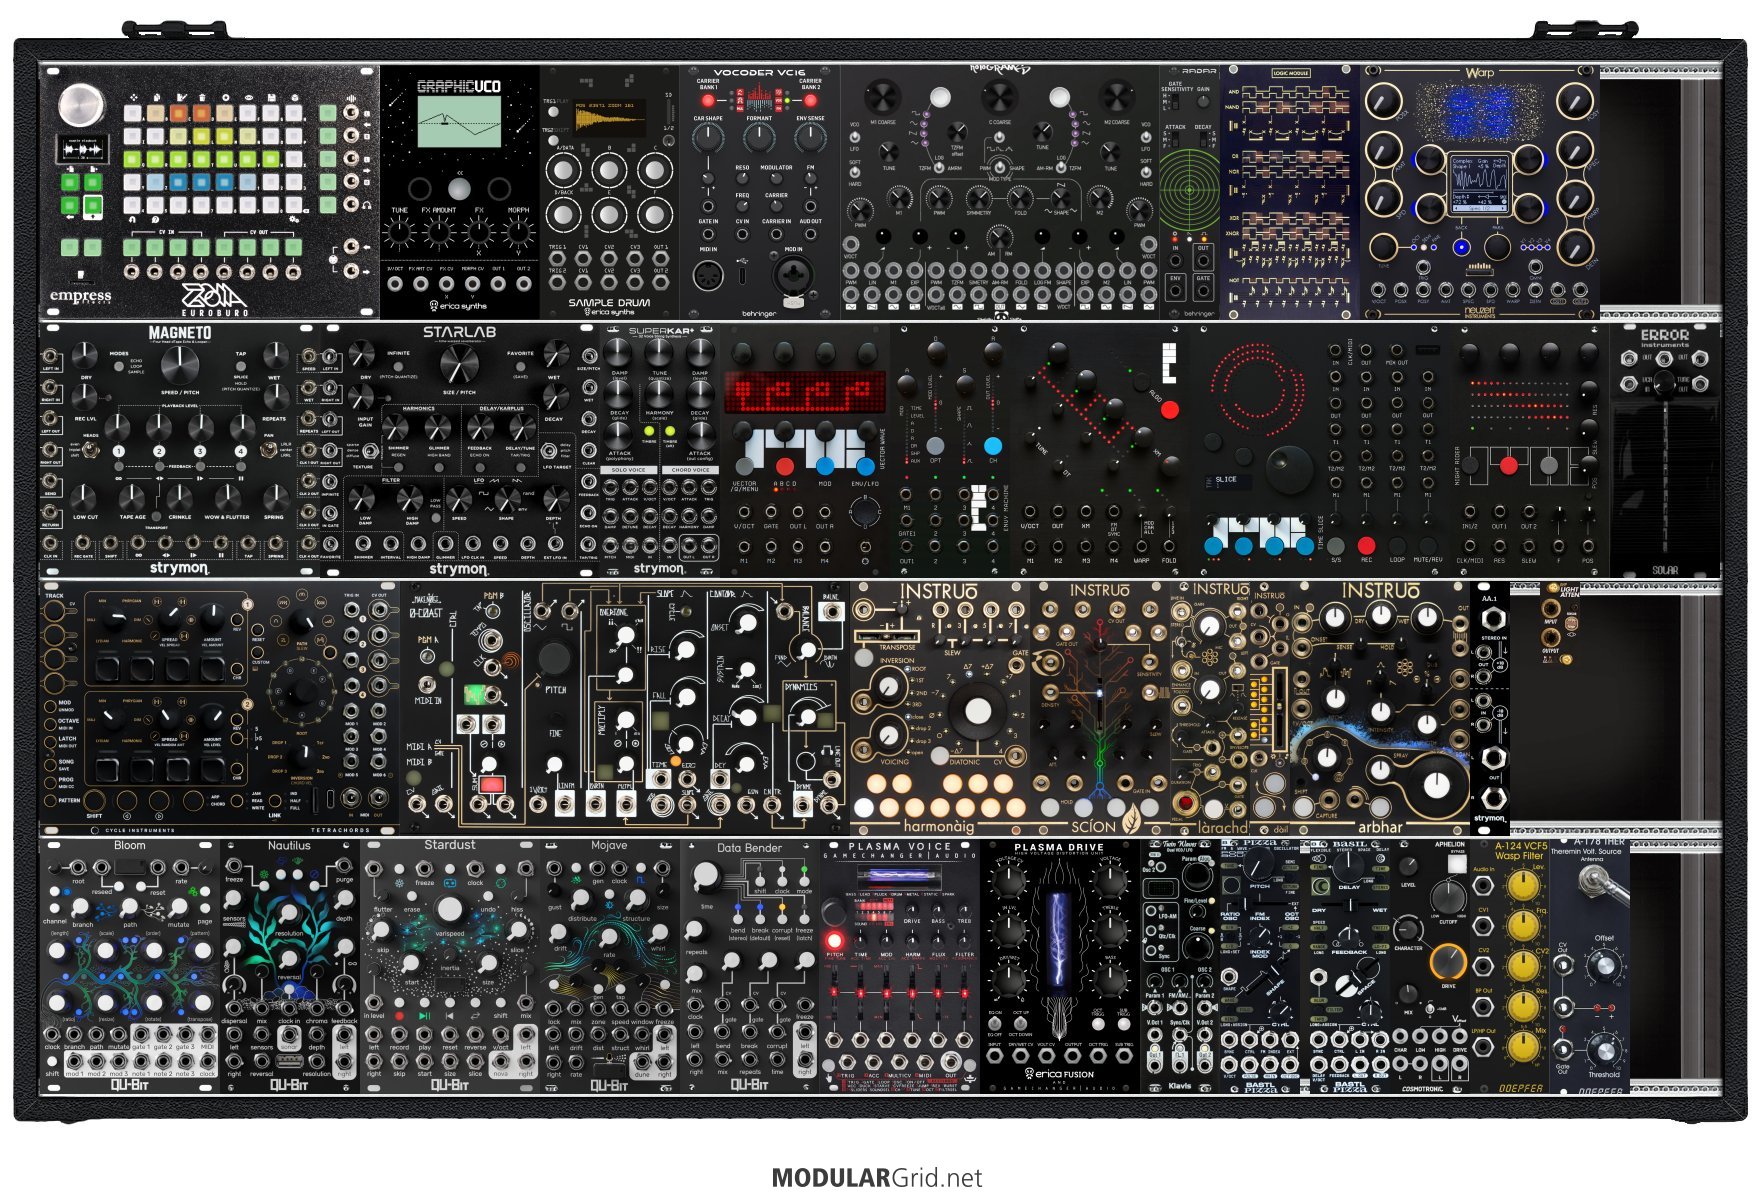
Task: Click the STARLAB module title
Action: pos(459,332)
